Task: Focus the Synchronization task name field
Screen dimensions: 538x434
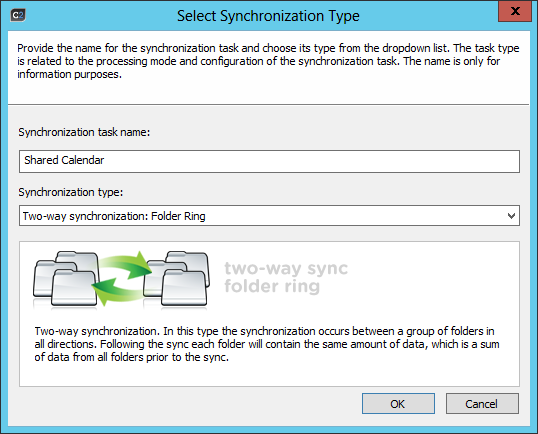Action: click(269, 161)
